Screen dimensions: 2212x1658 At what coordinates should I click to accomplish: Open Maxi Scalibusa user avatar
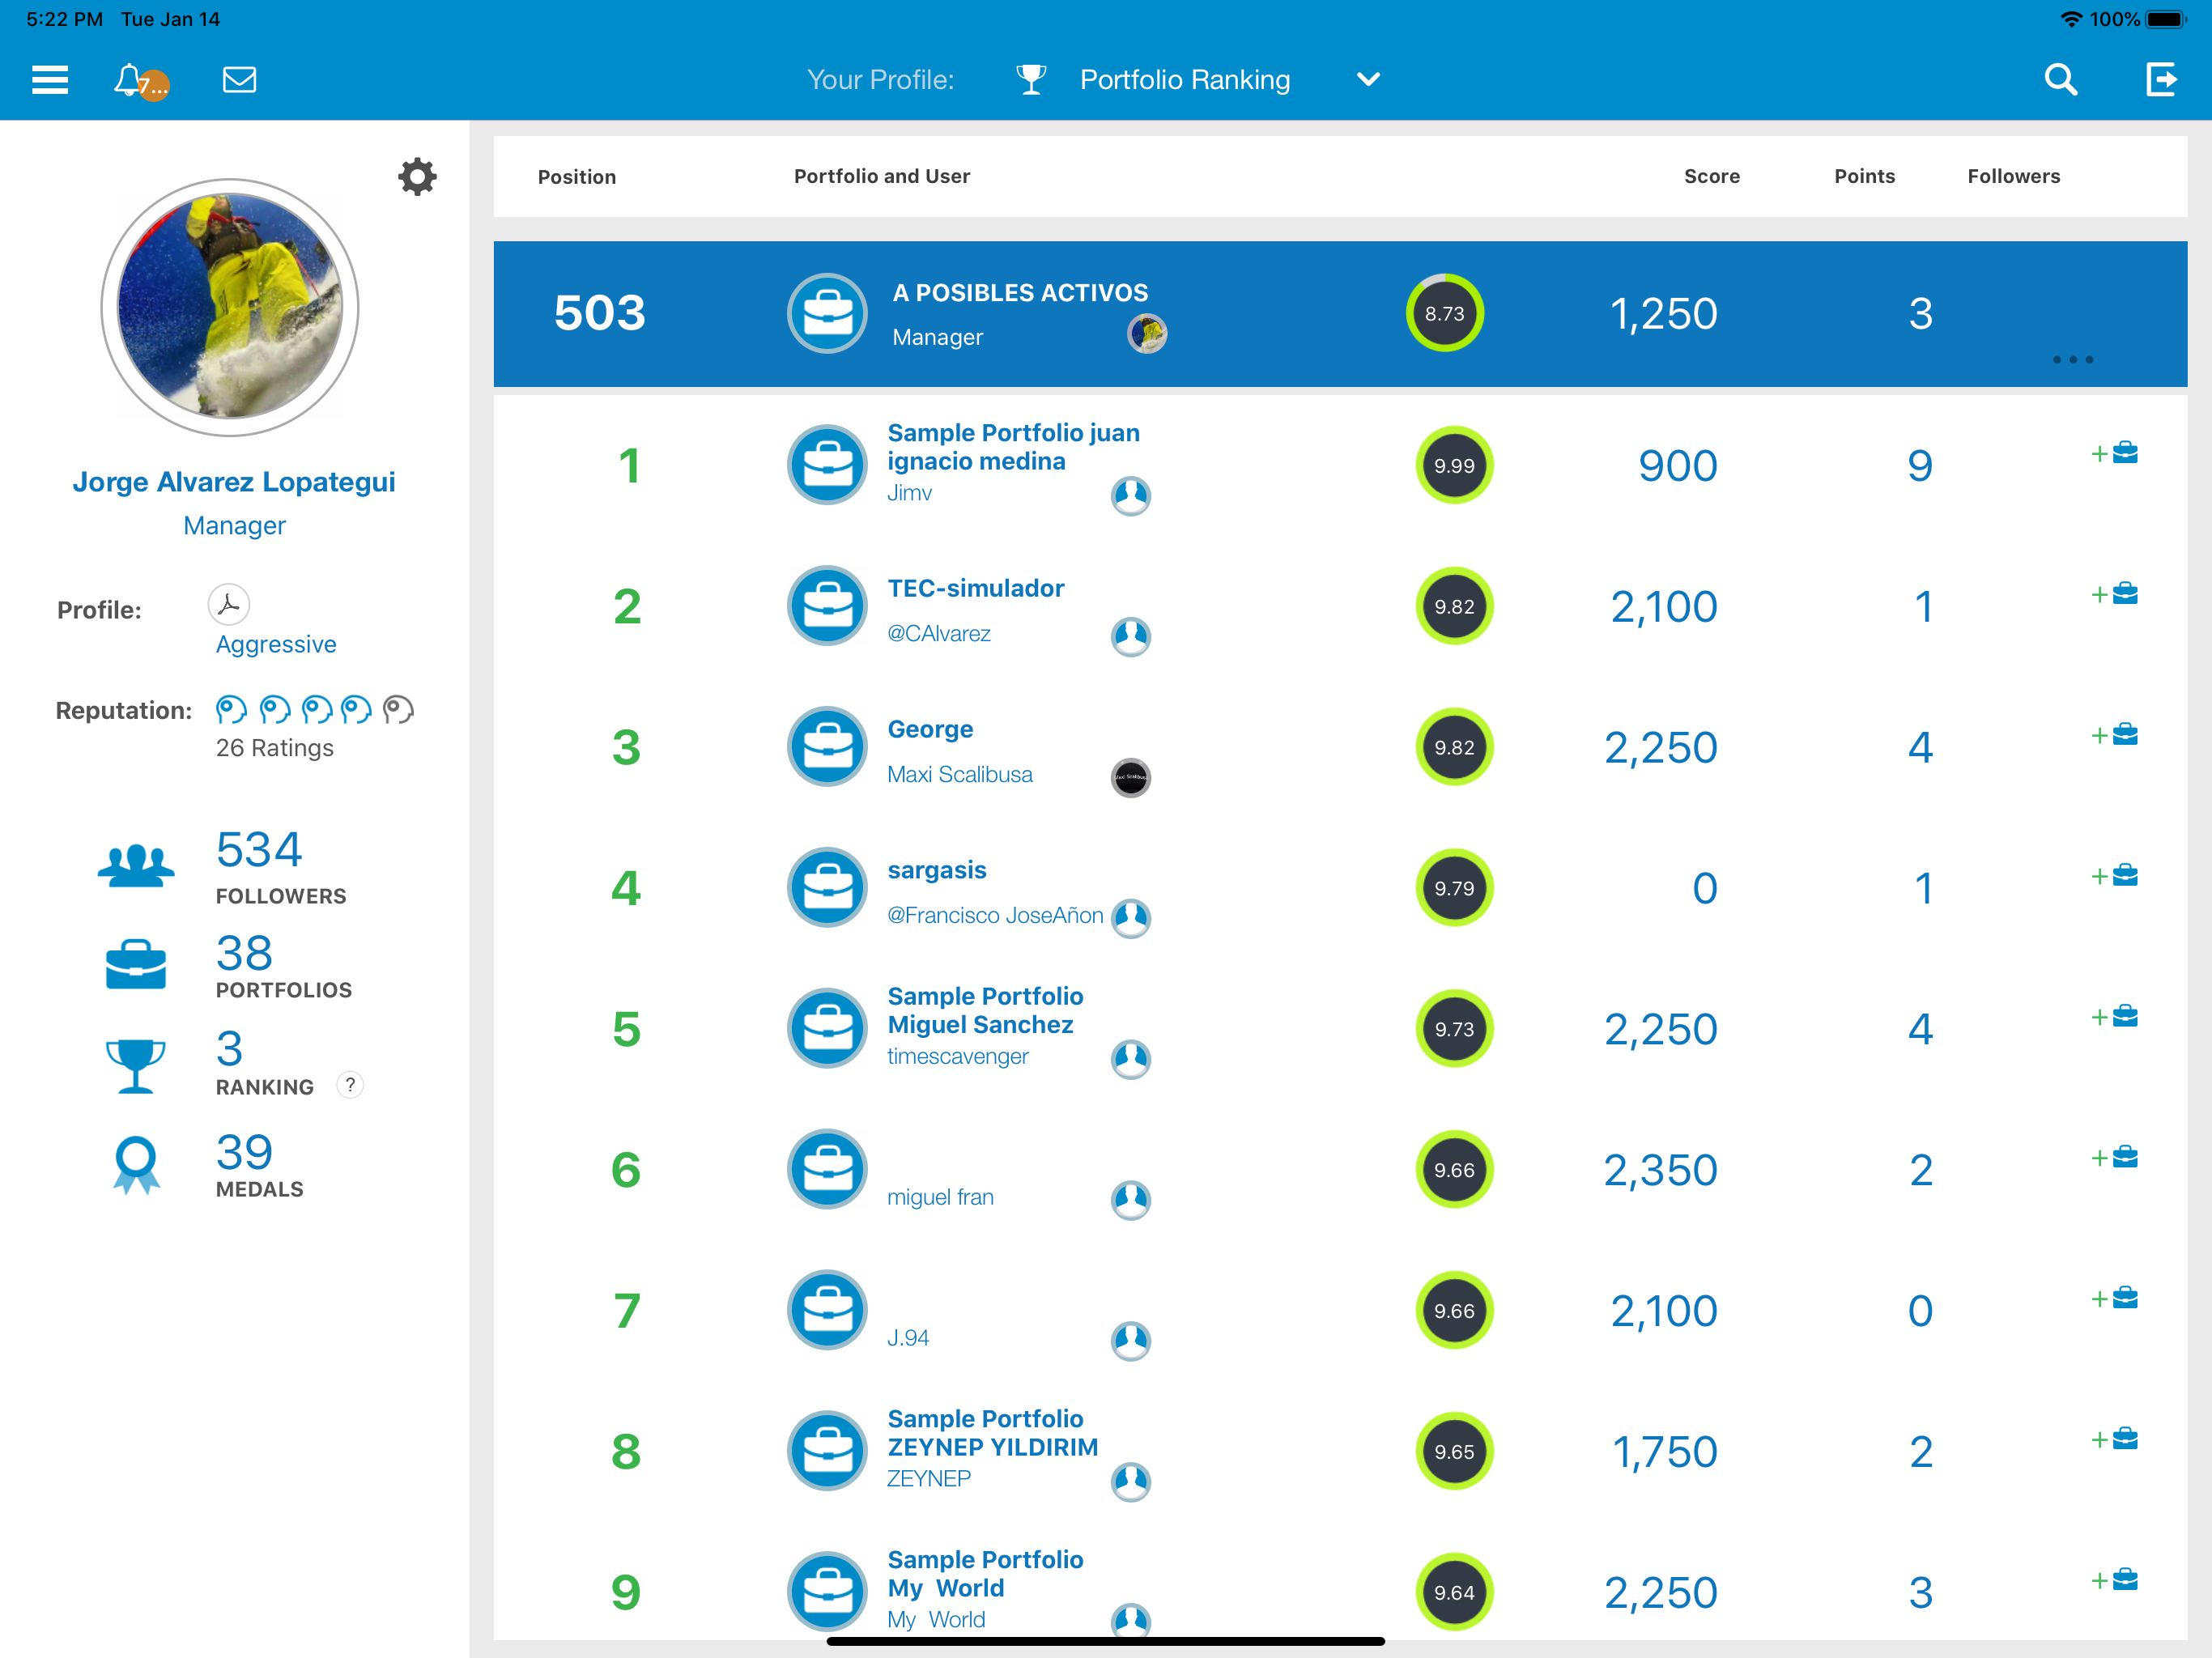tap(1131, 778)
